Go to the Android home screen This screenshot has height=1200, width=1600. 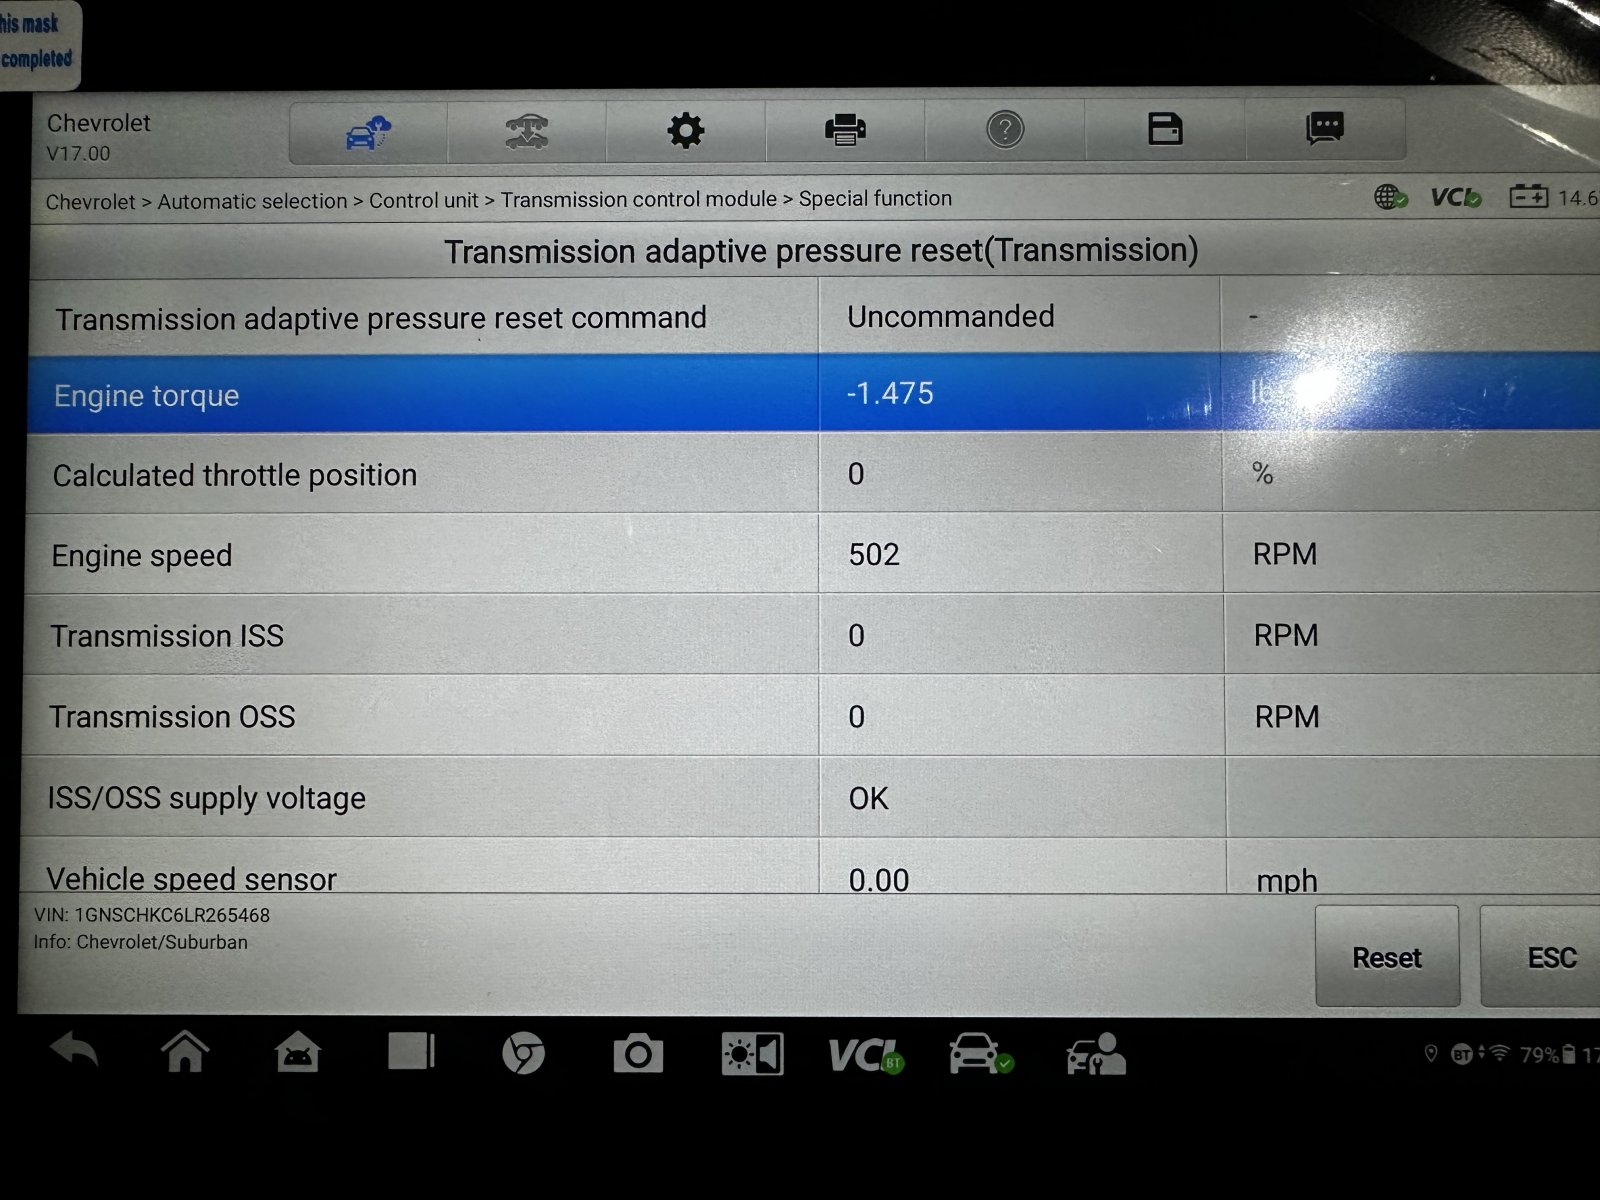[185, 1053]
